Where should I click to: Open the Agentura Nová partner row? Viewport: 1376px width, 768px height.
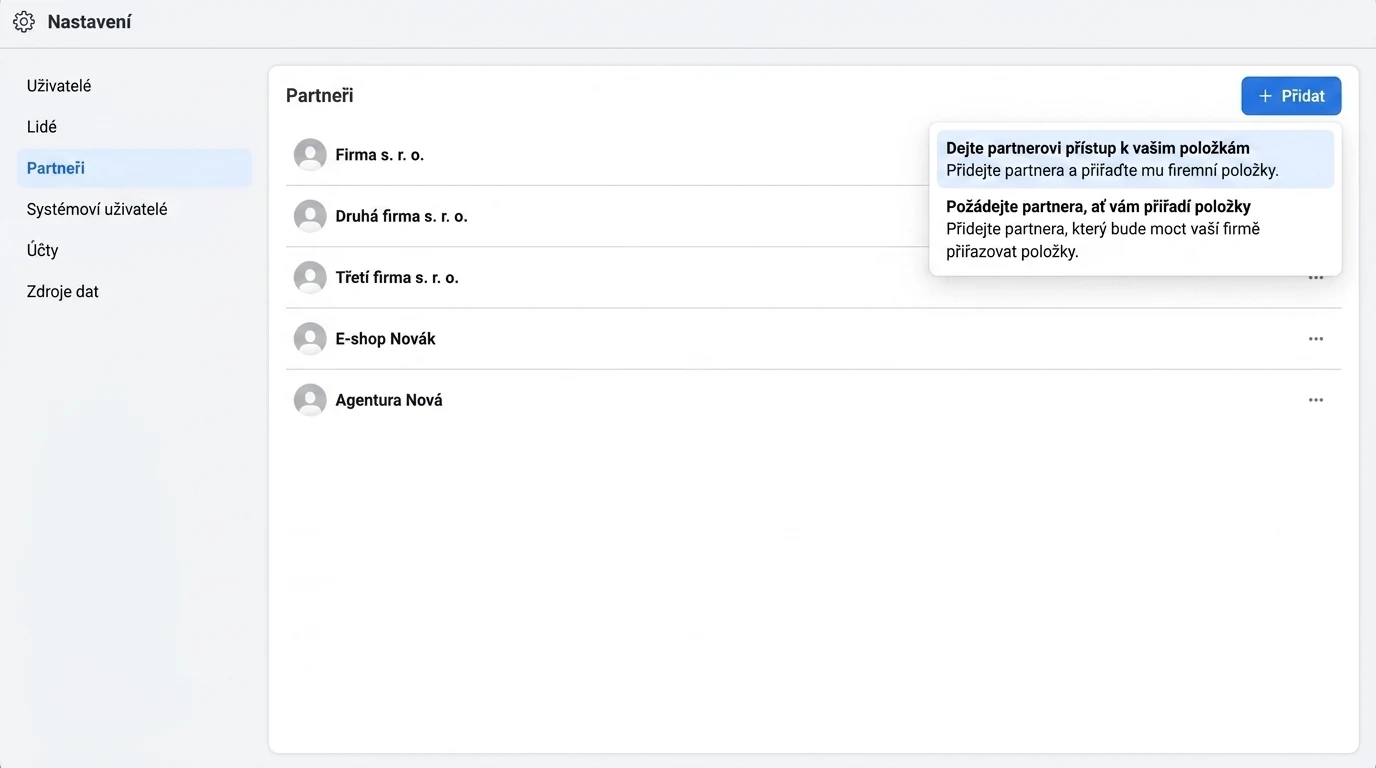tap(813, 400)
